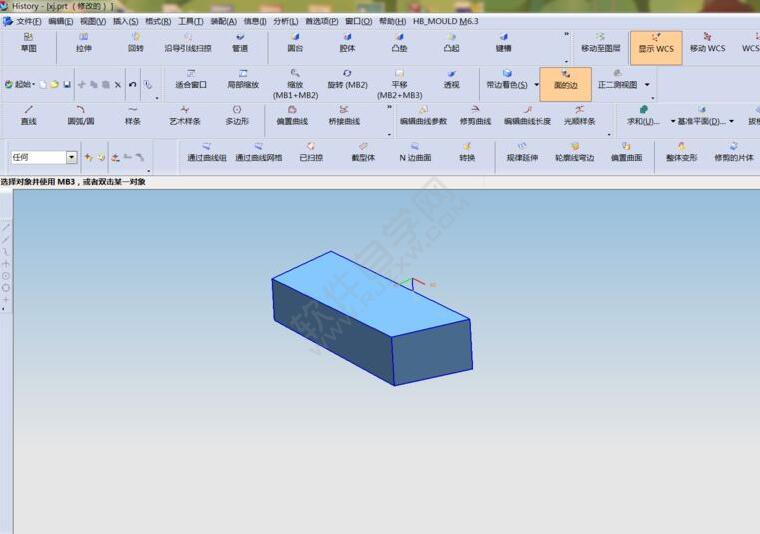The width and height of the screenshot is (760, 534).
Task: Open 通过曲线组 through curves tool
Action: pos(207,152)
